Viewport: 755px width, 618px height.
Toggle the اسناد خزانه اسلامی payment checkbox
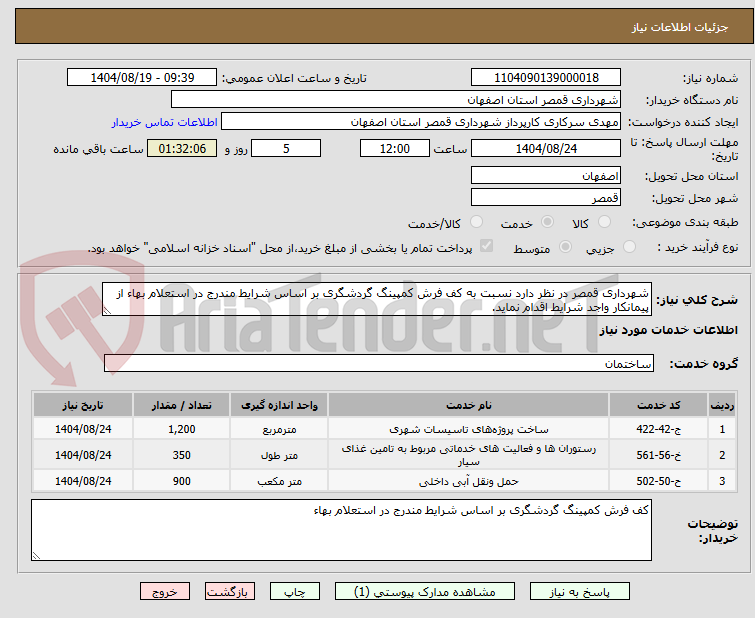pos(487,246)
